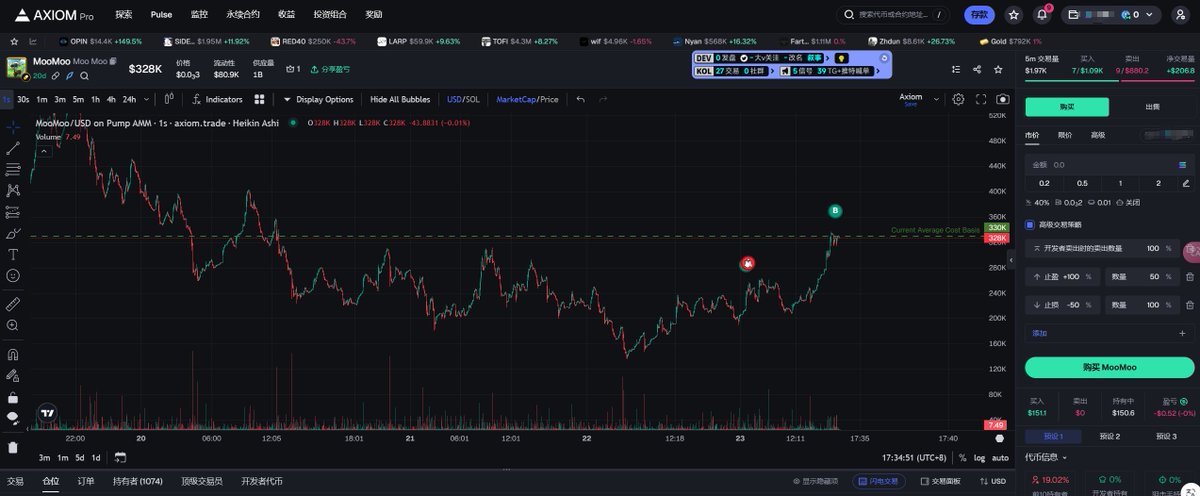Viewport: 1200px width, 496px height.
Task: Click the token search field
Action: point(893,15)
